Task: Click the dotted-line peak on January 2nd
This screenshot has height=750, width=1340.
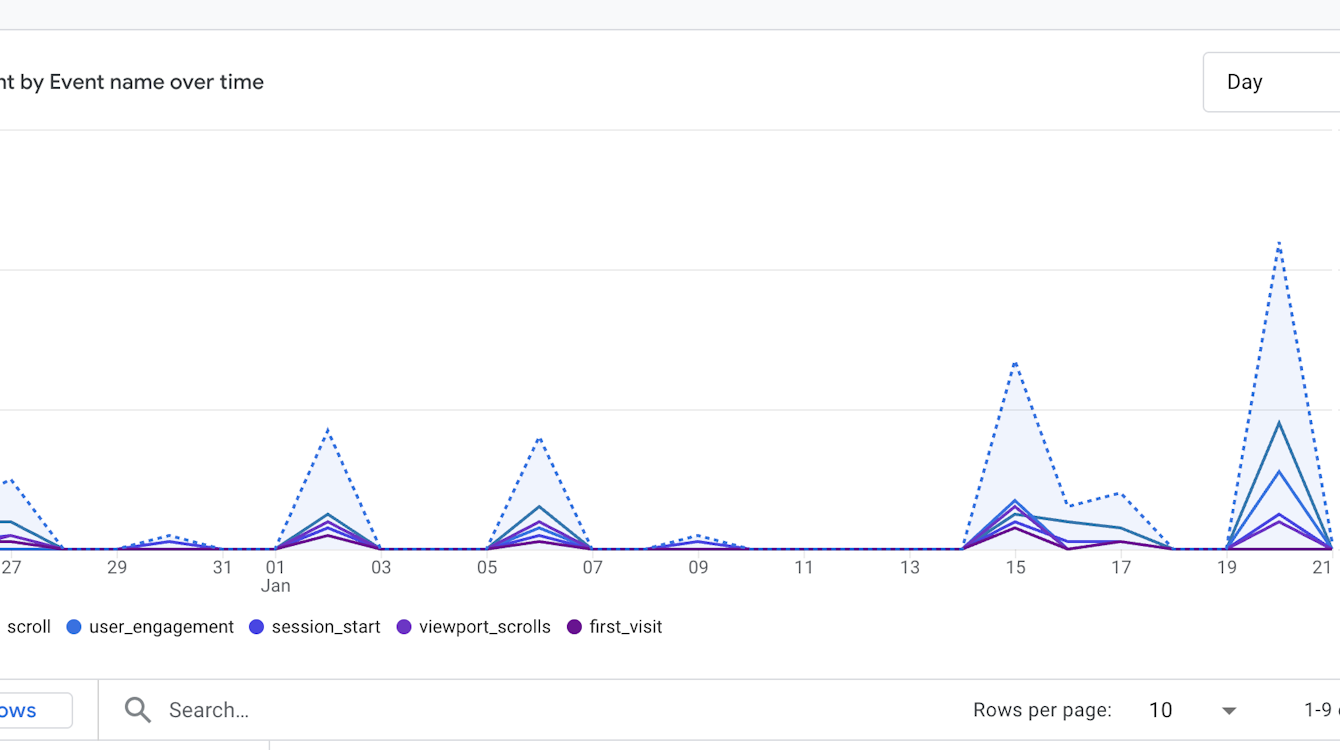Action: [328, 430]
